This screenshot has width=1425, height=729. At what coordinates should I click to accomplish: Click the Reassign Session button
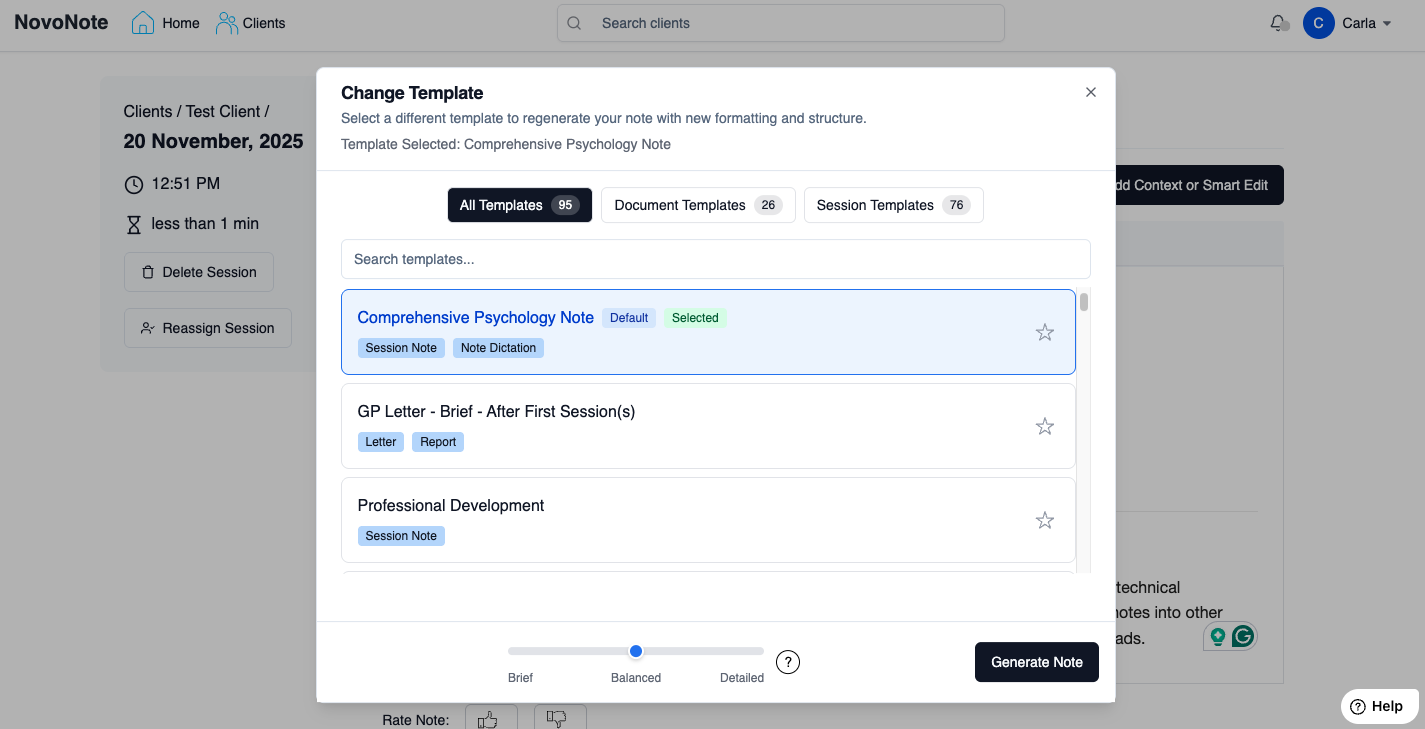208,328
